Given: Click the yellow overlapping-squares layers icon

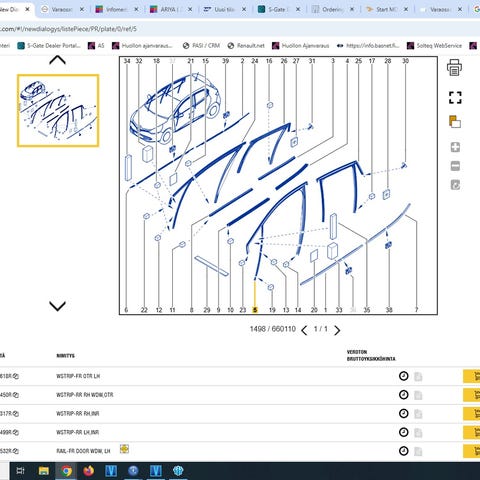Looking at the screenshot, I should (455, 122).
